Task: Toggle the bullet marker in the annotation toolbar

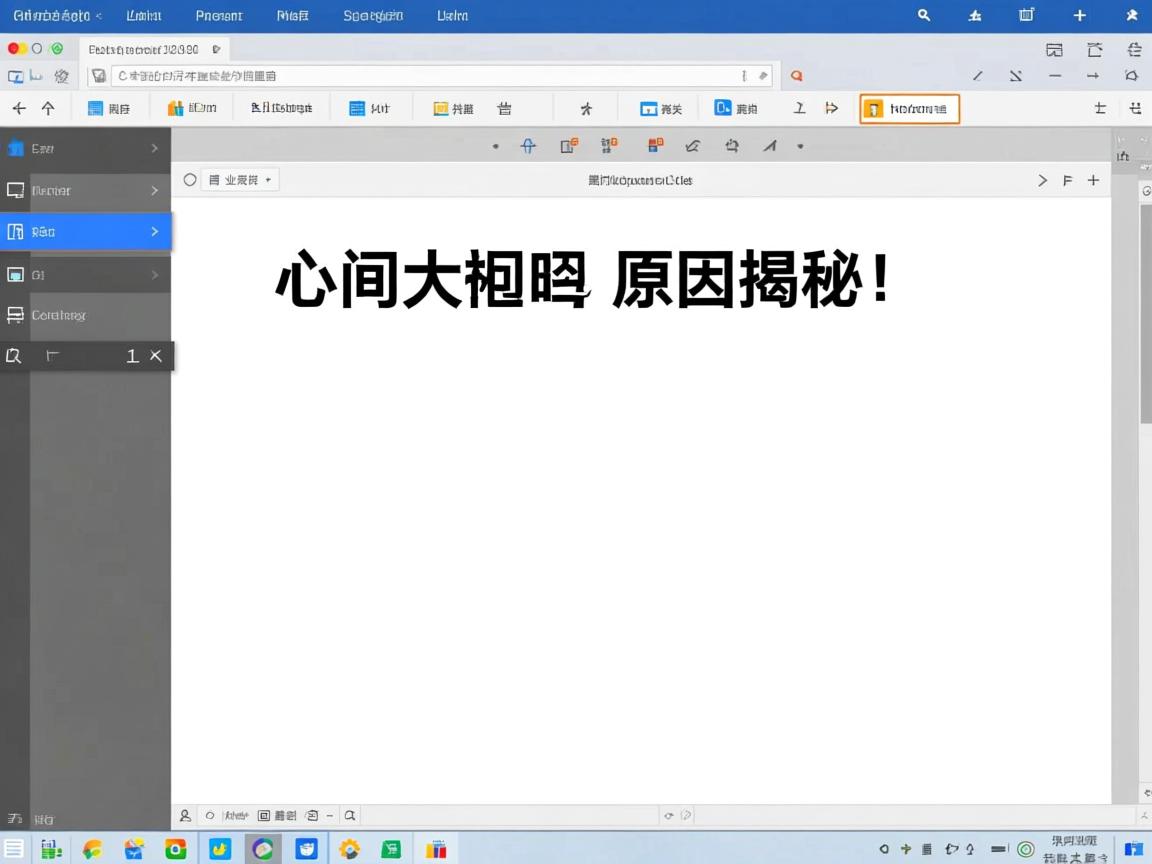Action: click(496, 146)
